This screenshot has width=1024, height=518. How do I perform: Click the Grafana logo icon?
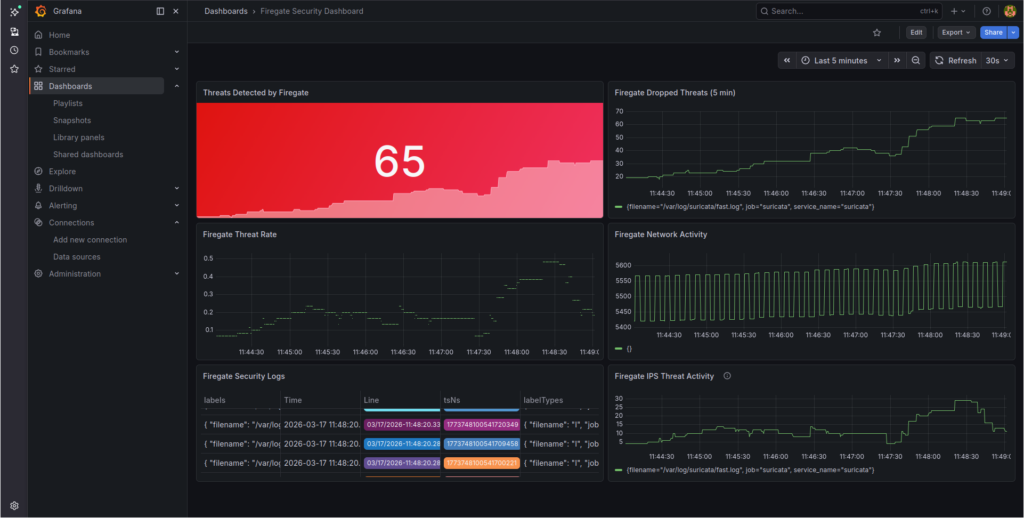point(40,11)
